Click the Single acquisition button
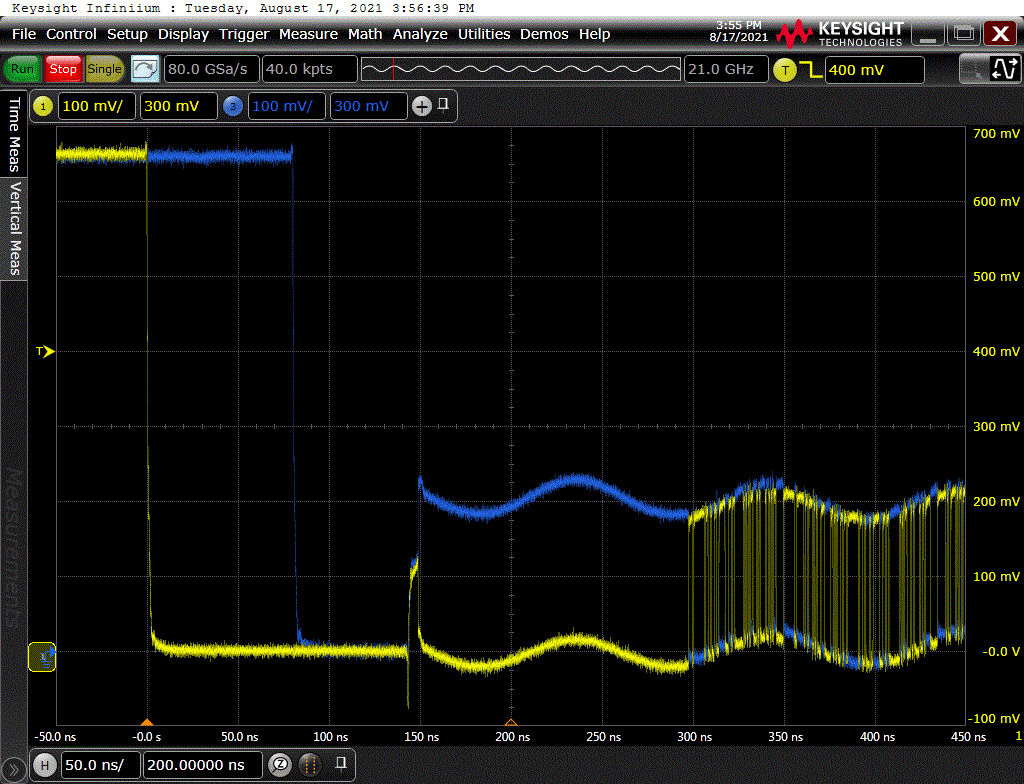This screenshot has width=1024, height=784. pos(104,69)
